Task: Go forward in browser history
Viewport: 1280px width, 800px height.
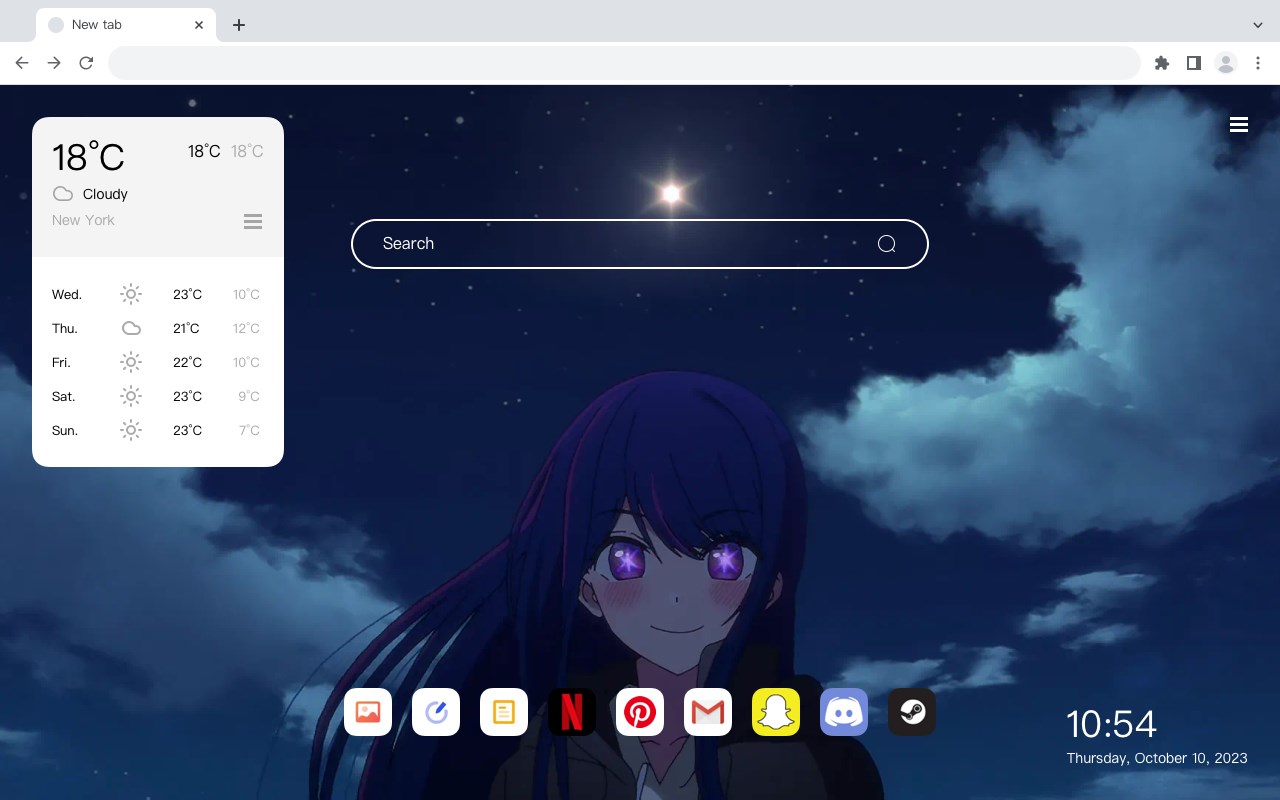Action: (x=54, y=63)
